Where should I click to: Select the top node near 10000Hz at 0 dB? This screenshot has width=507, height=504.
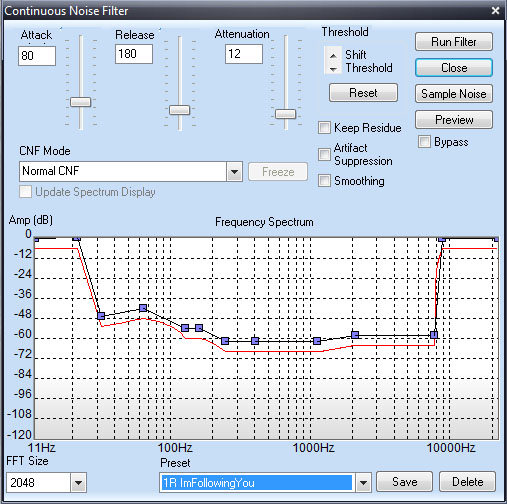tap(442, 239)
